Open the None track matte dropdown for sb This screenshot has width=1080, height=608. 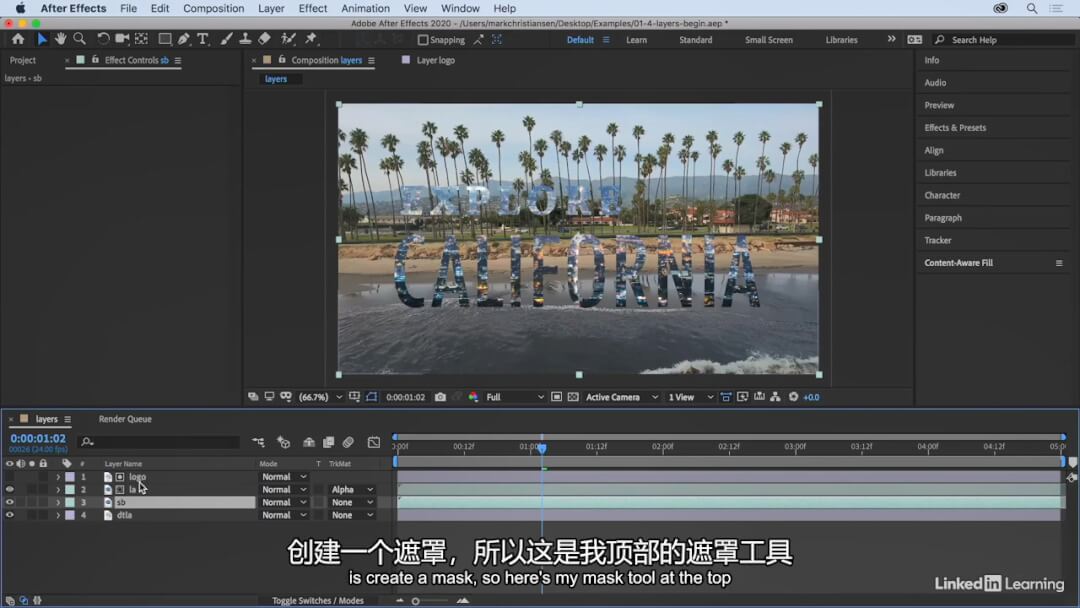(x=351, y=503)
